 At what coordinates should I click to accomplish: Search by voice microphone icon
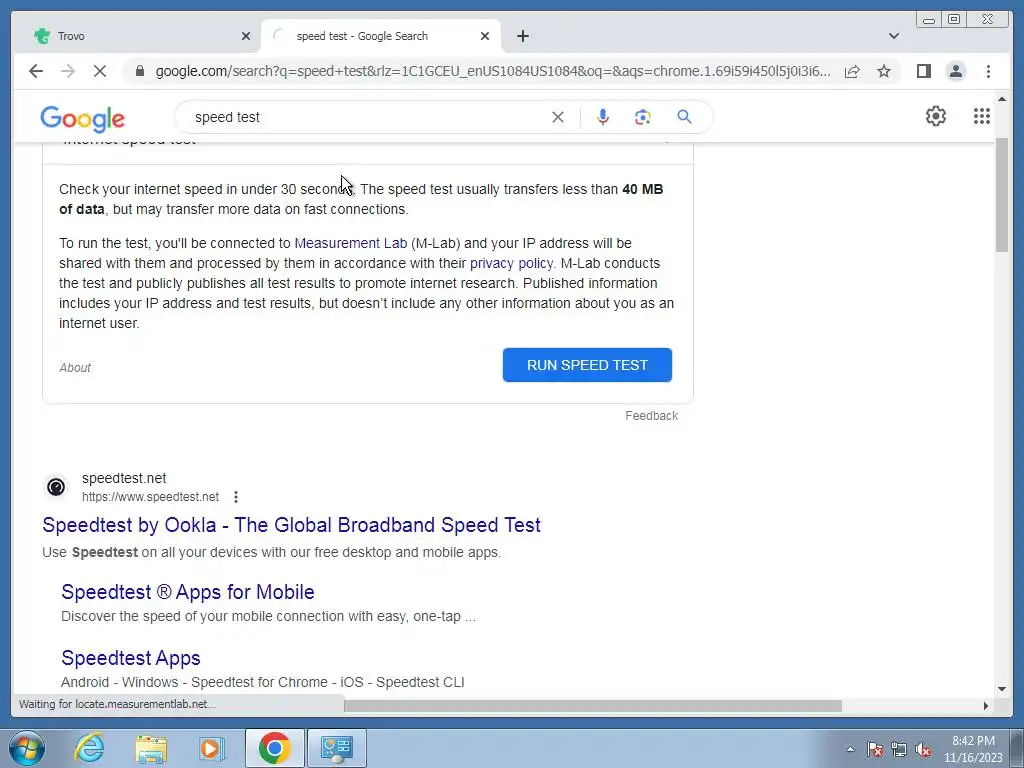(603, 117)
